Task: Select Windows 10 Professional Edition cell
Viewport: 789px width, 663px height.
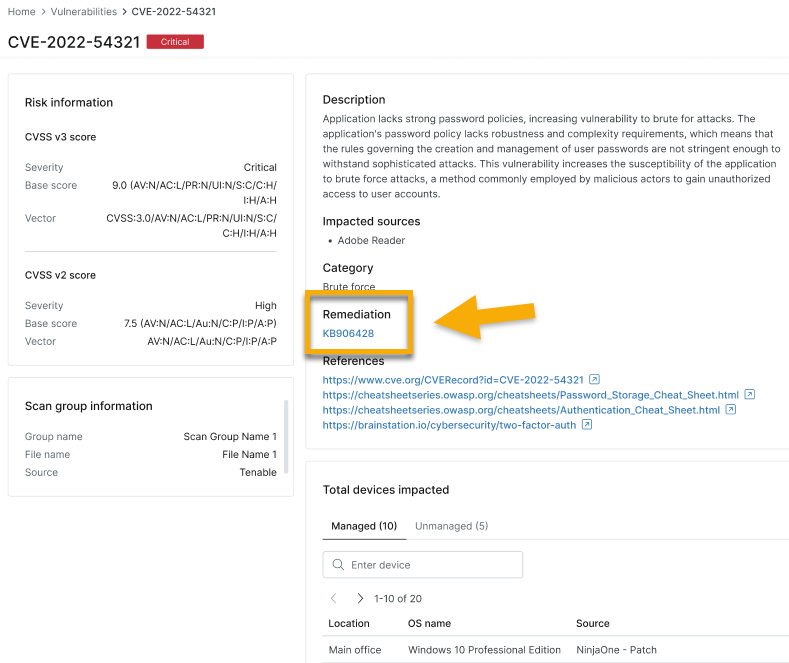Action: click(x=484, y=650)
